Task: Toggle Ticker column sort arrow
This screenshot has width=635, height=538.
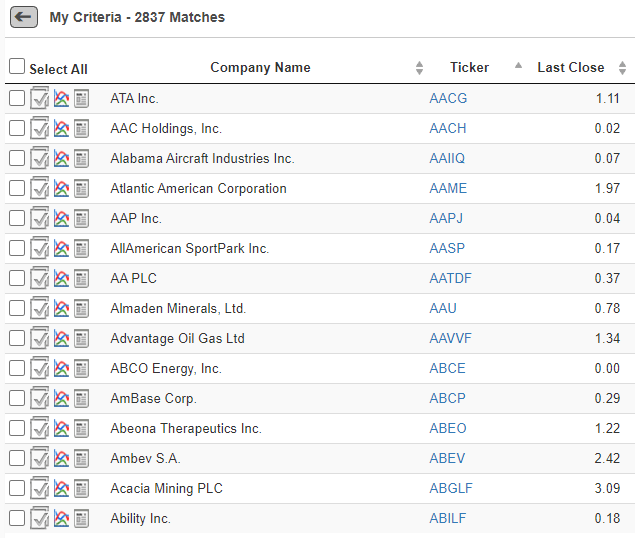Action: [518, 65]
